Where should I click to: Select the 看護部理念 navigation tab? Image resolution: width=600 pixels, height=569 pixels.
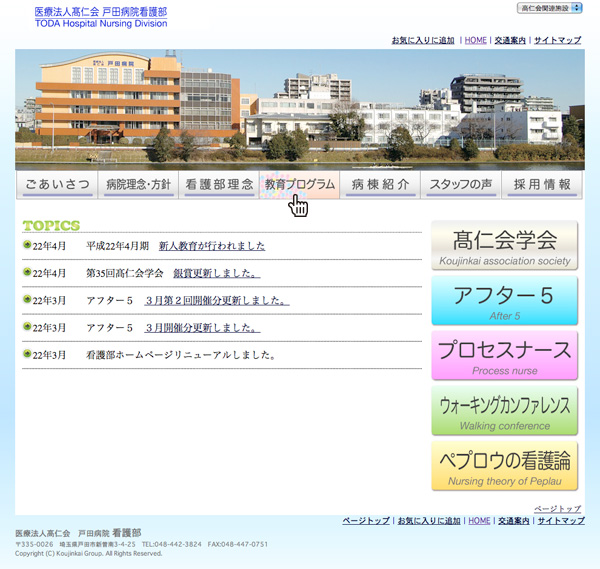[x=219, y=185]
